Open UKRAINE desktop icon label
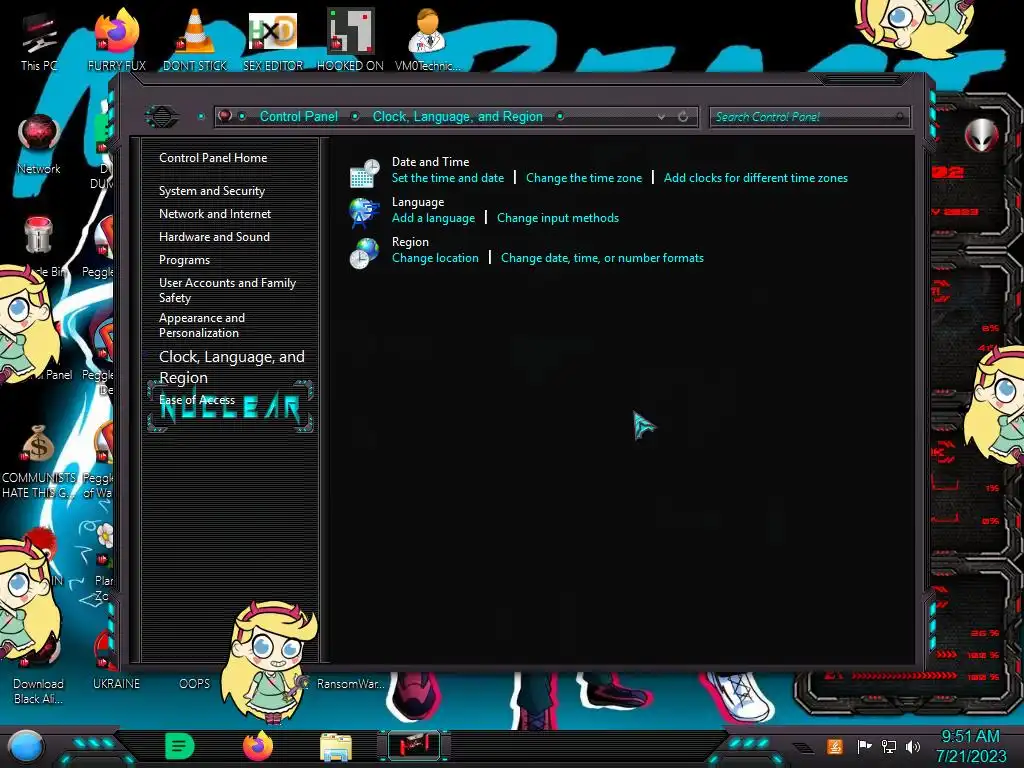The height and width of the screenshot is (768, 1024). pos(116,684)
